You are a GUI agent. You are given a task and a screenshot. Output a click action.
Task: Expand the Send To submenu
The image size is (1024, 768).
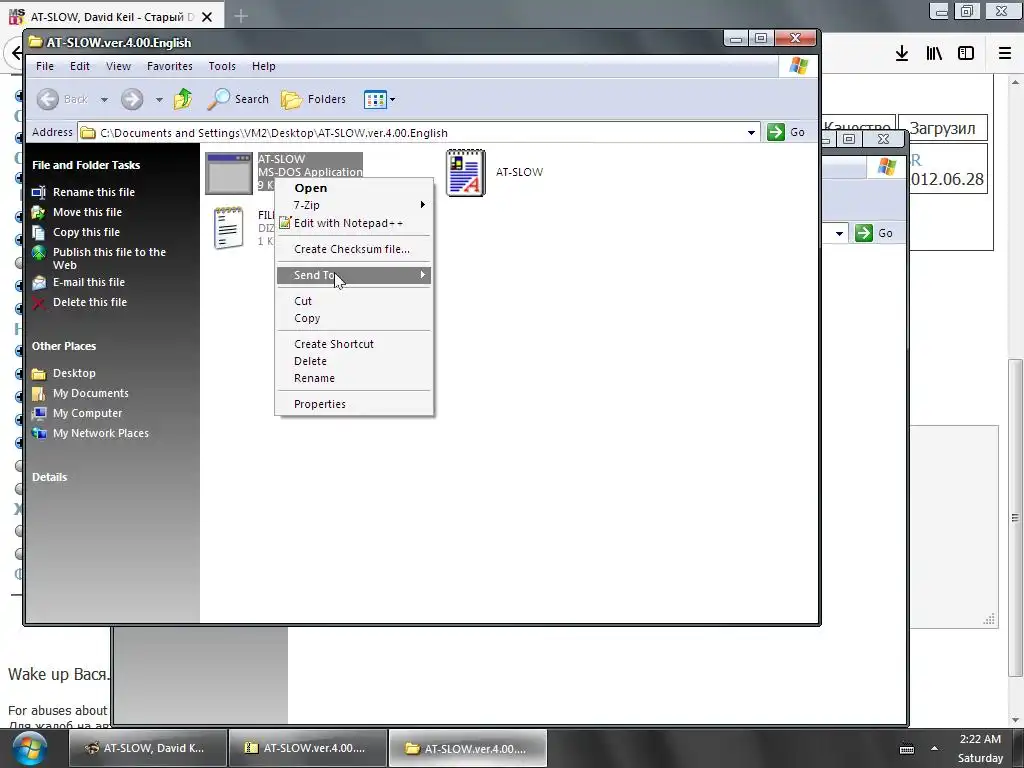point(353,275)
